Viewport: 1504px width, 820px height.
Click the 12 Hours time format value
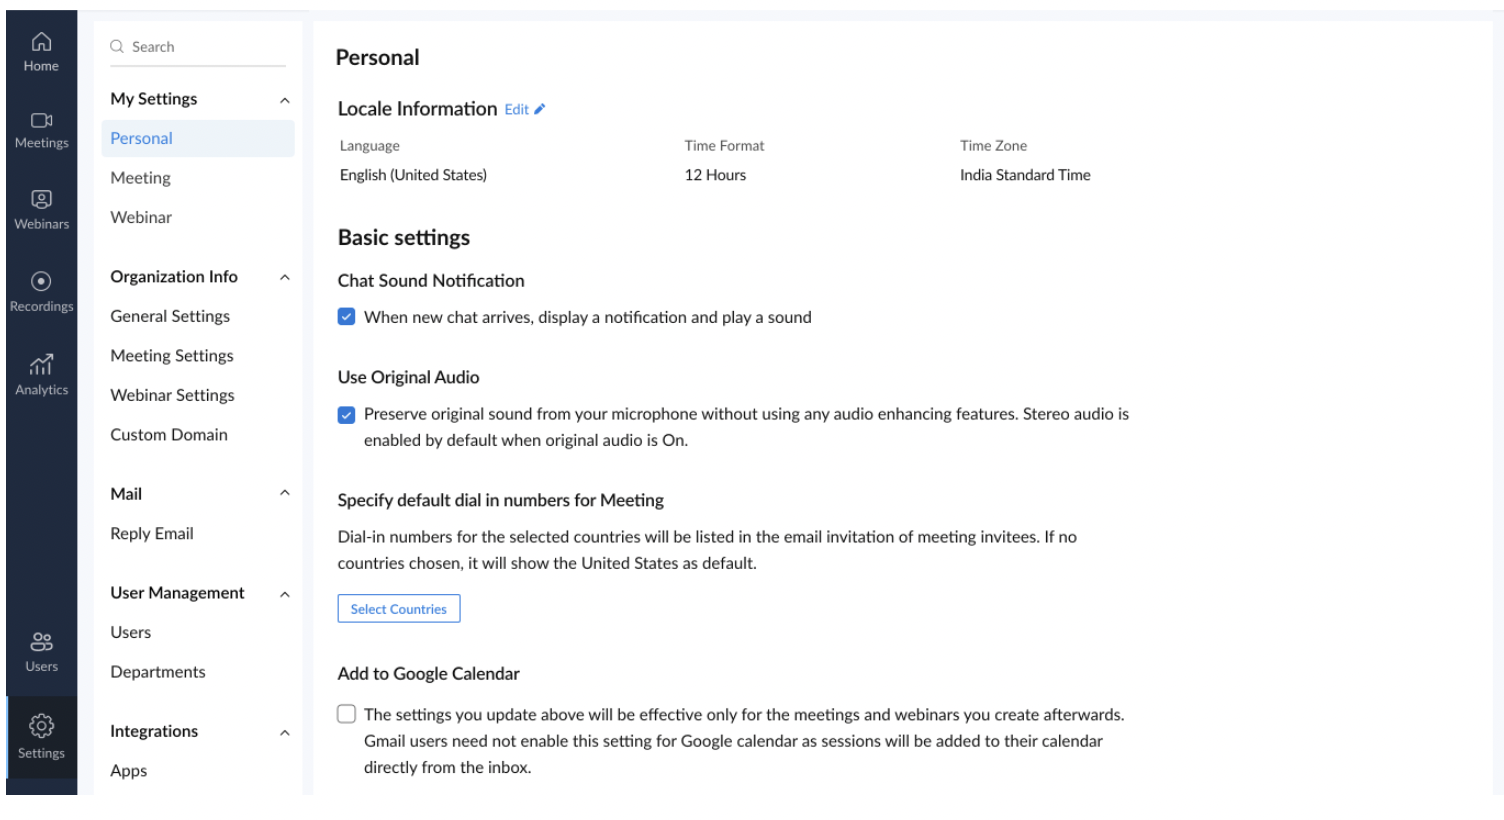click(715, 175)
